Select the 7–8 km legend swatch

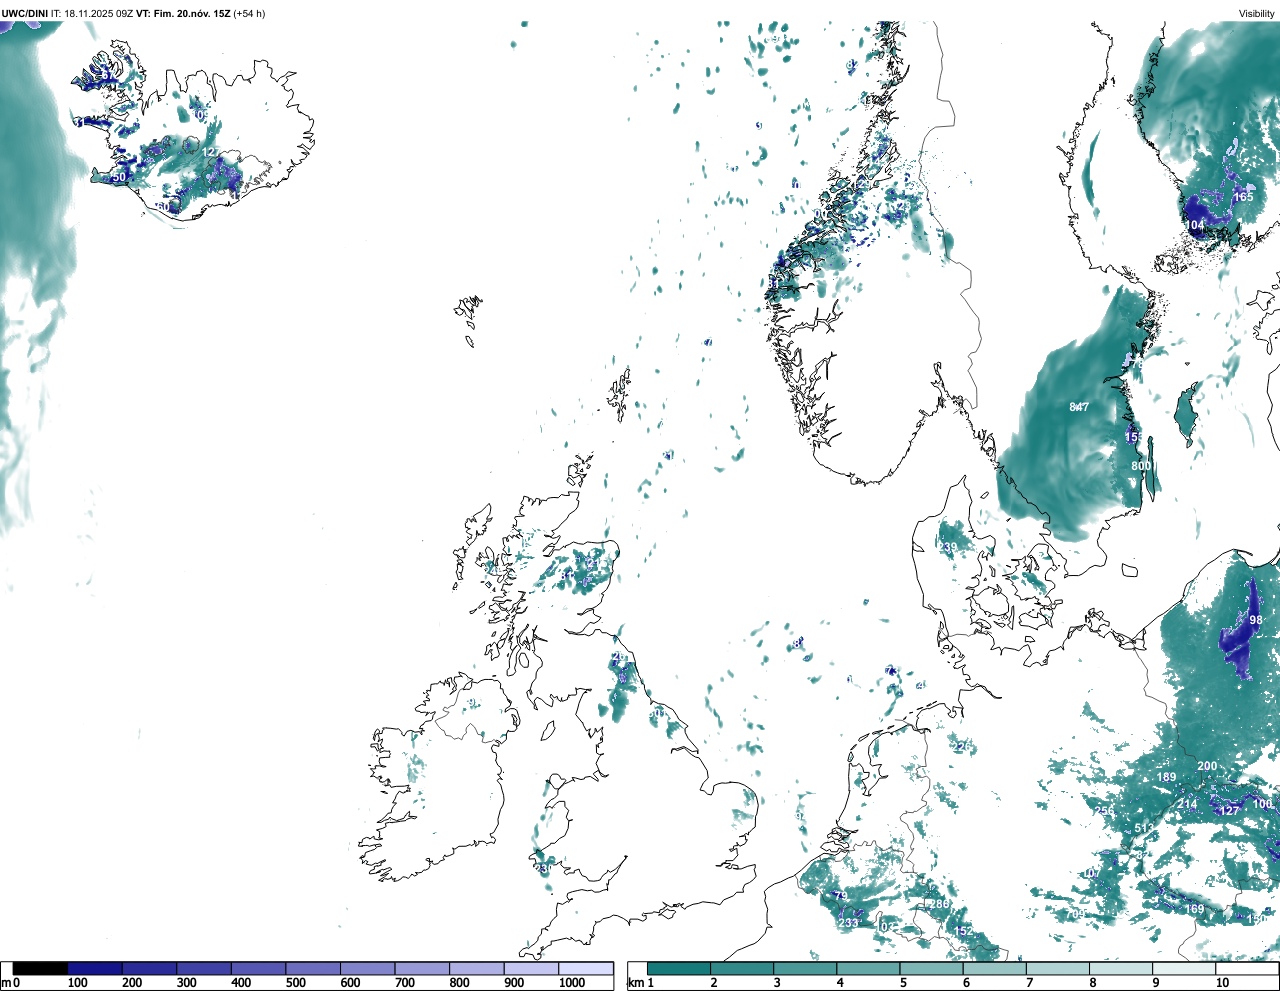pyautogui.click(x=1059, y=969)
